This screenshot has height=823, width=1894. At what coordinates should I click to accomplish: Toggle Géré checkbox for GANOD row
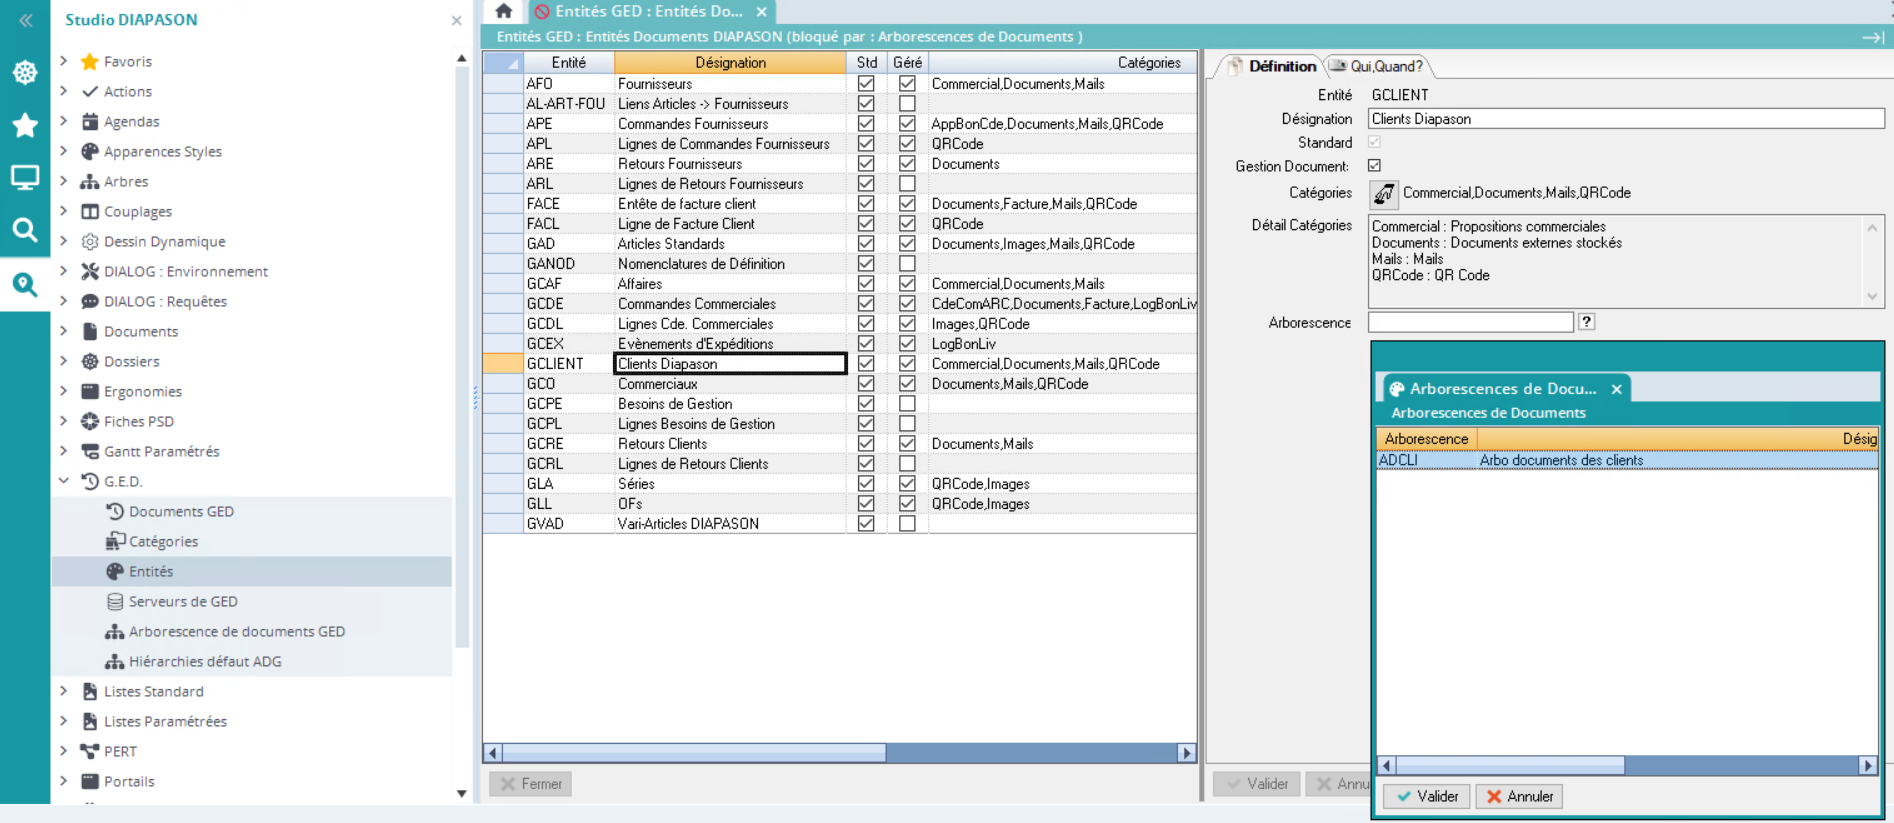(x=907, y=264)
